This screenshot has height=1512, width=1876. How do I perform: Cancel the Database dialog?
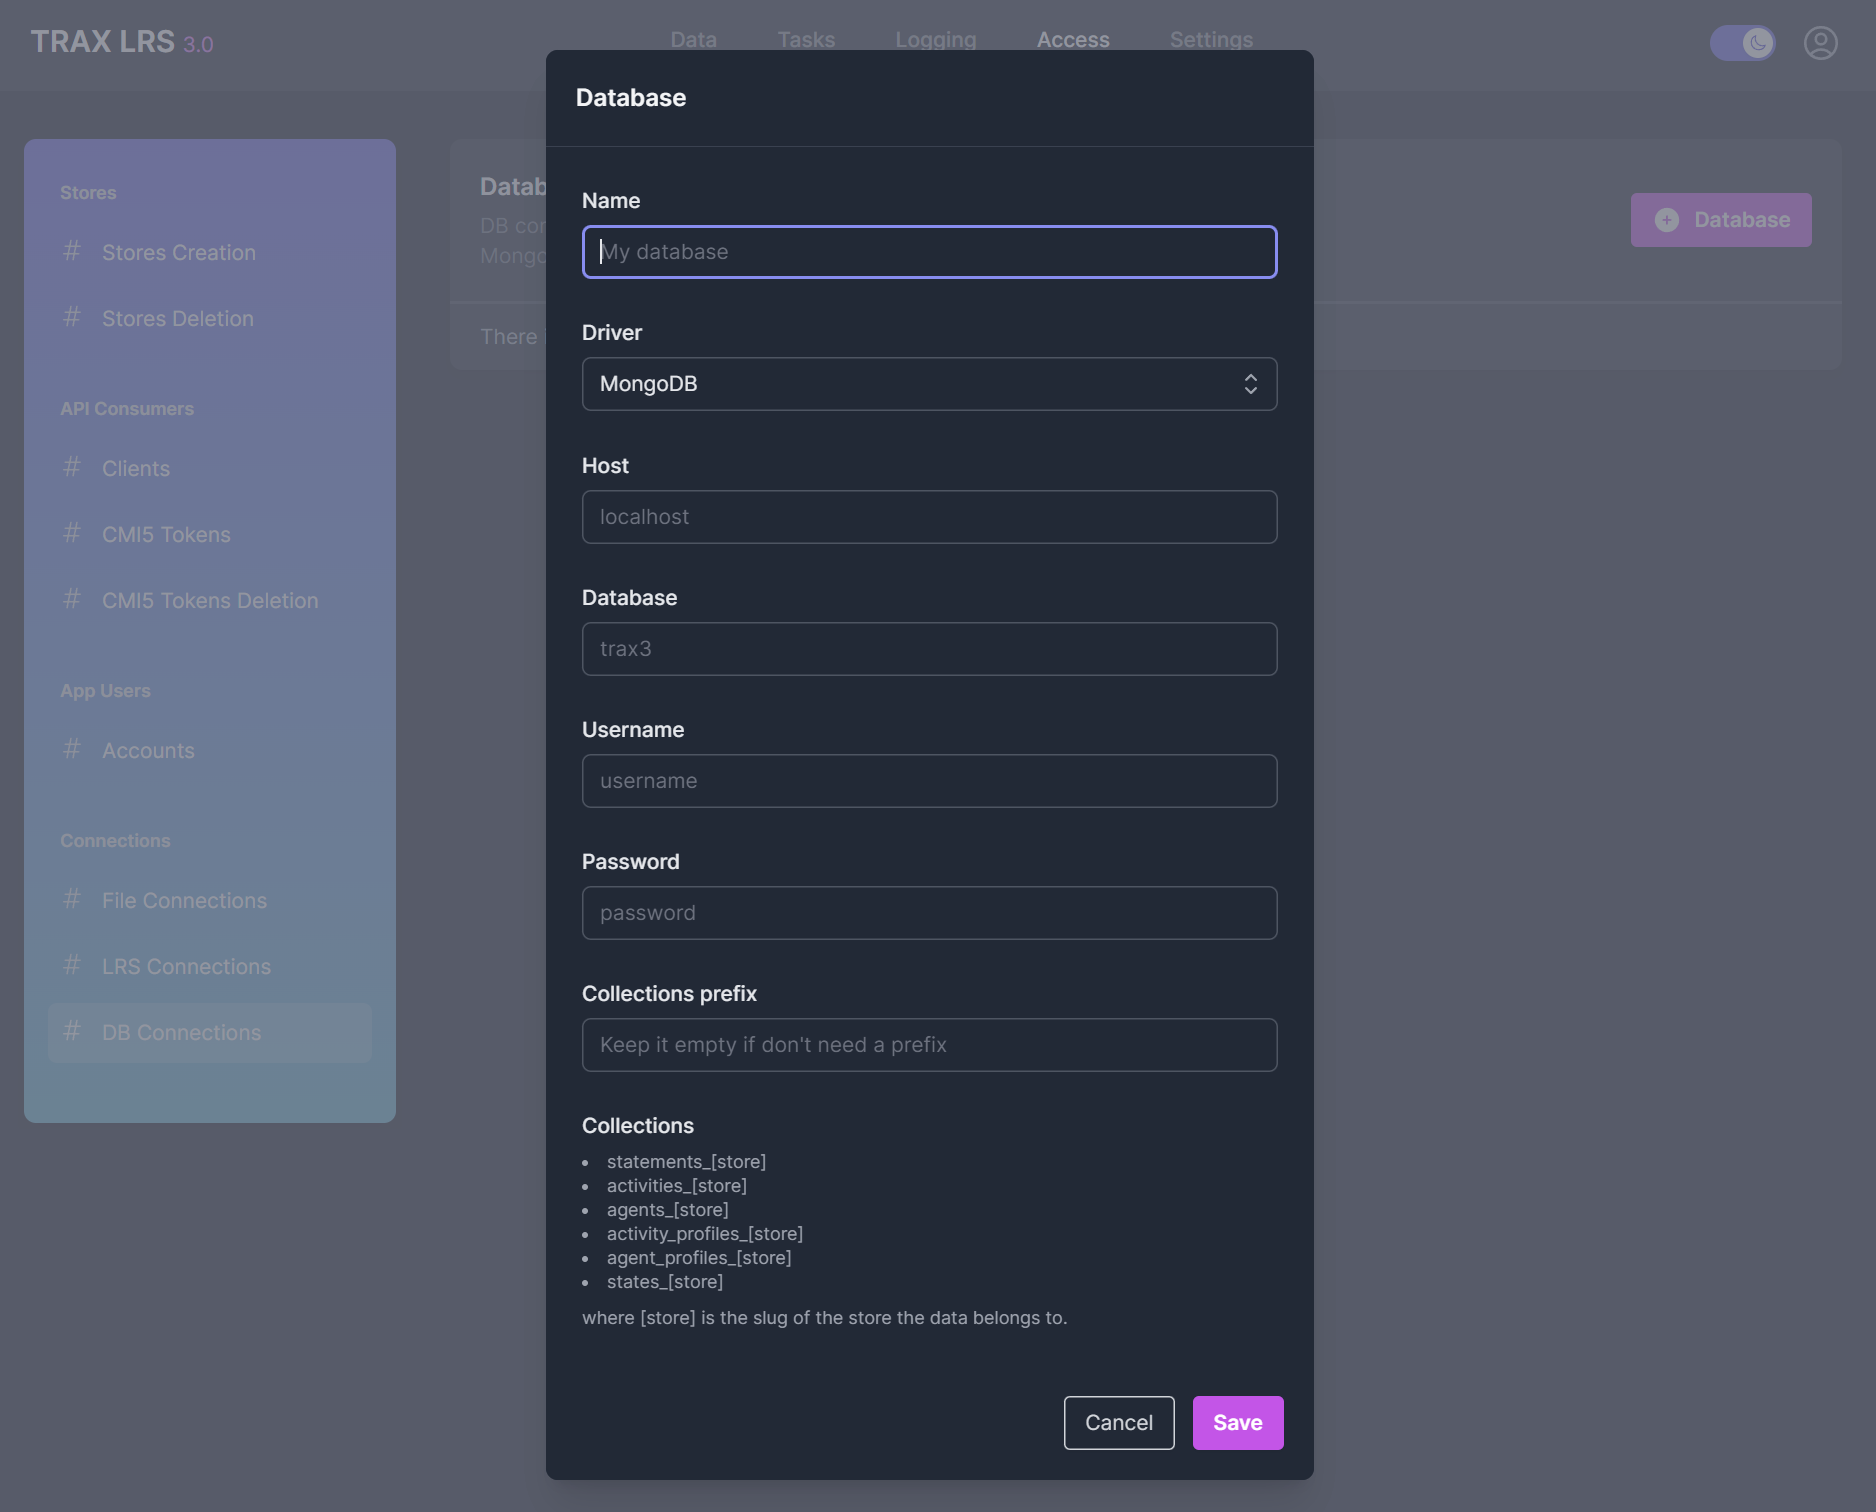1118,1422
